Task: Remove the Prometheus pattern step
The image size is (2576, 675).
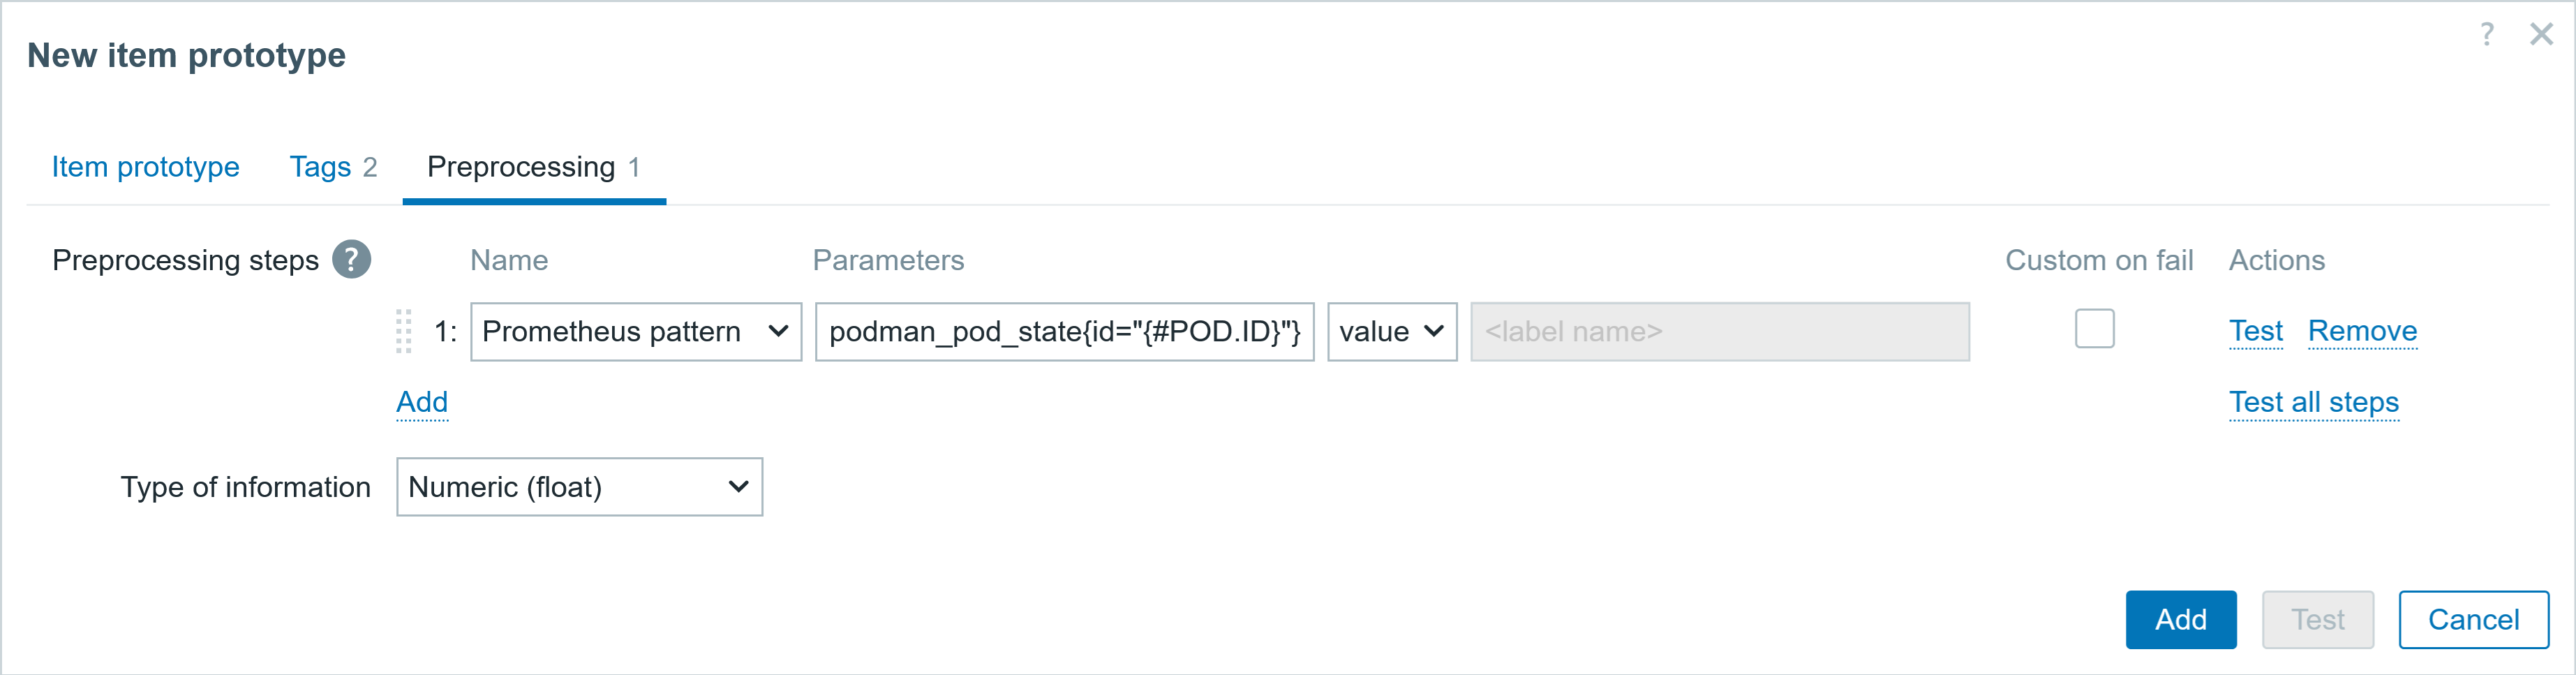Action: point(2362,331)
